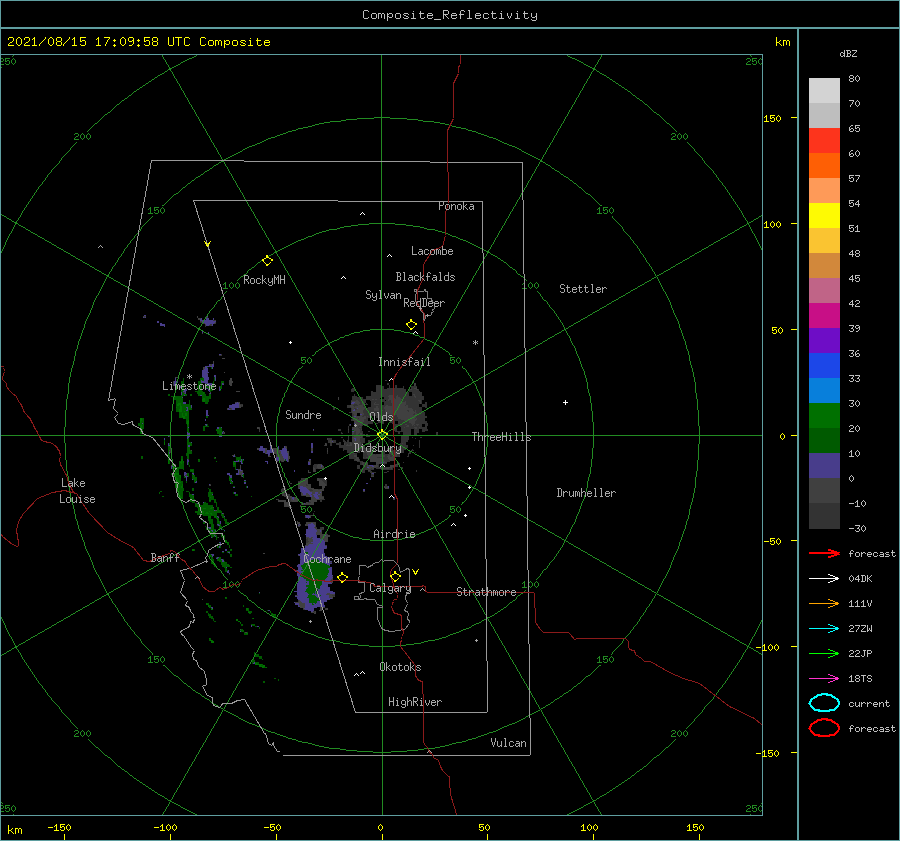Click the Lake Louise label
This screenshot has width=900, height=841.
click(77, 491)
